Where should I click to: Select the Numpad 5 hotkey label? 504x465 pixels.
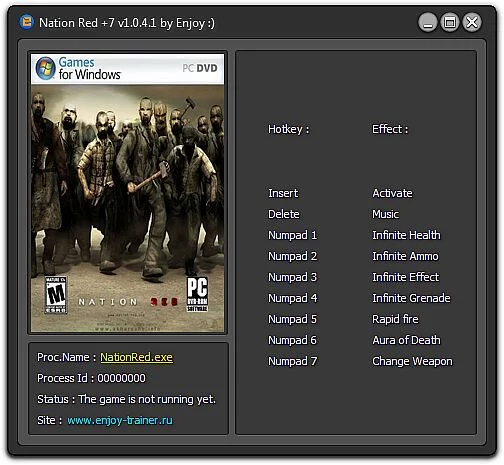(292, 319)
